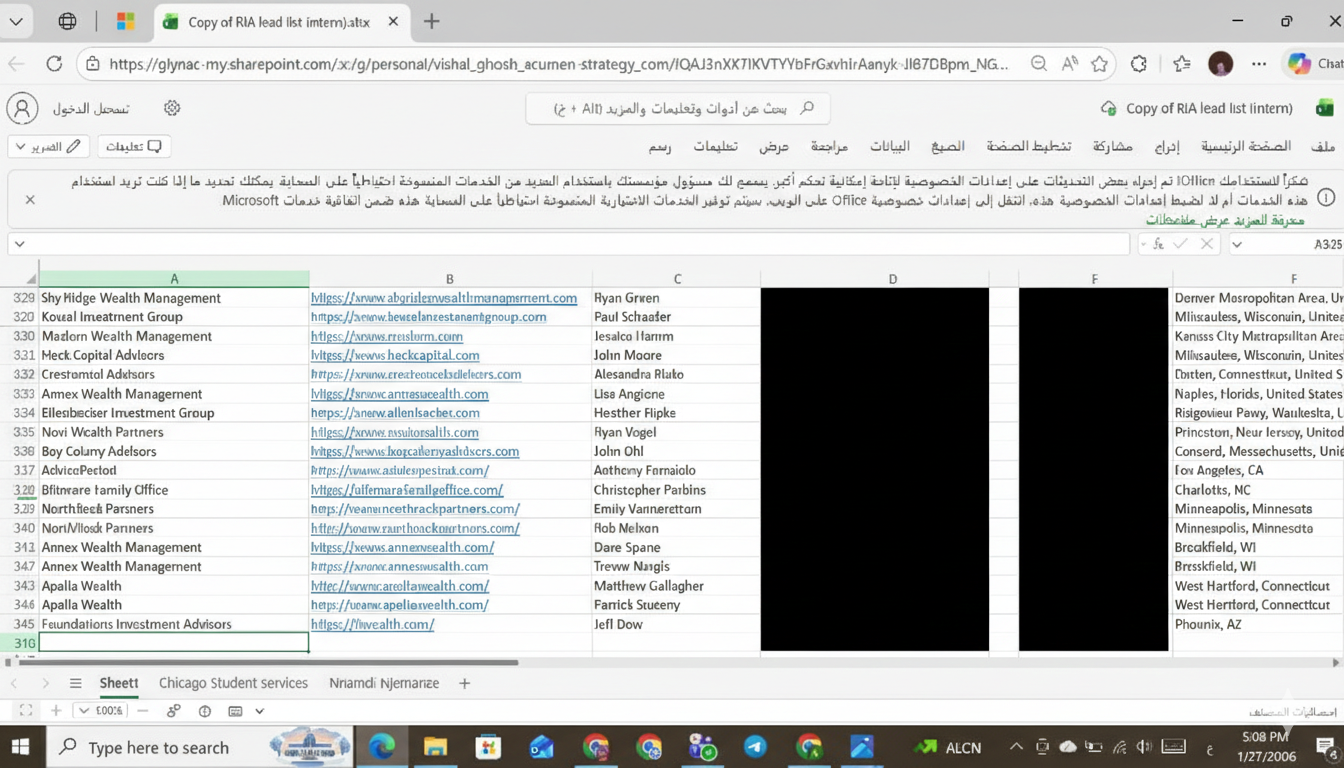Click the horizontal scrollbar at sheet bottom

pos(270,661)
